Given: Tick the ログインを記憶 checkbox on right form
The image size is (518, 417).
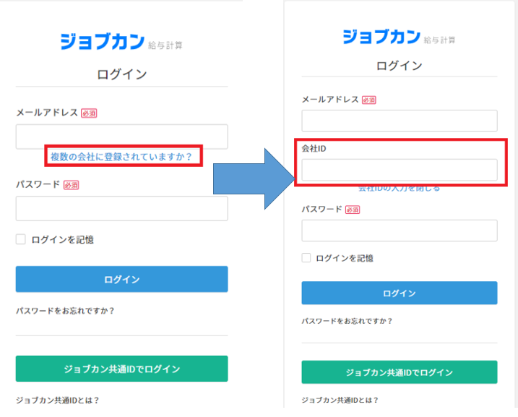Looking at the screenshot, I should [x=306, y=258].
